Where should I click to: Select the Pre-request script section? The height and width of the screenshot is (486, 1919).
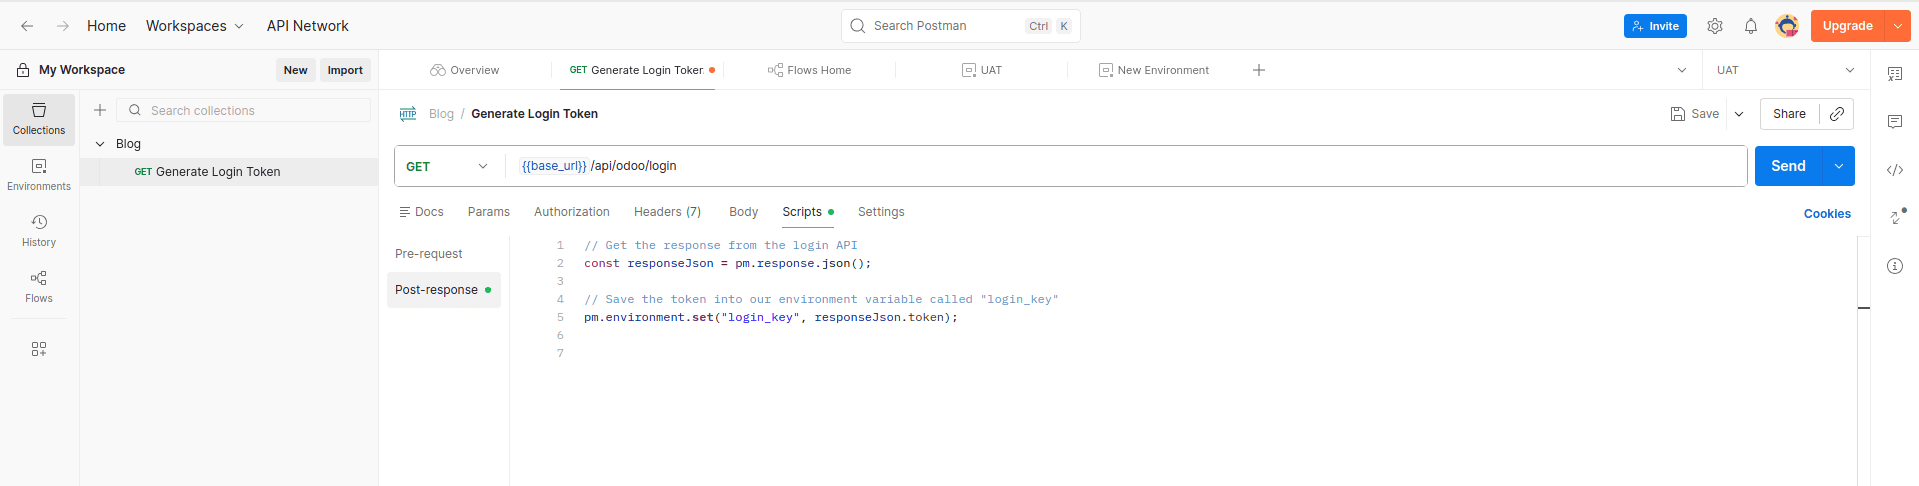click(429, 254)
